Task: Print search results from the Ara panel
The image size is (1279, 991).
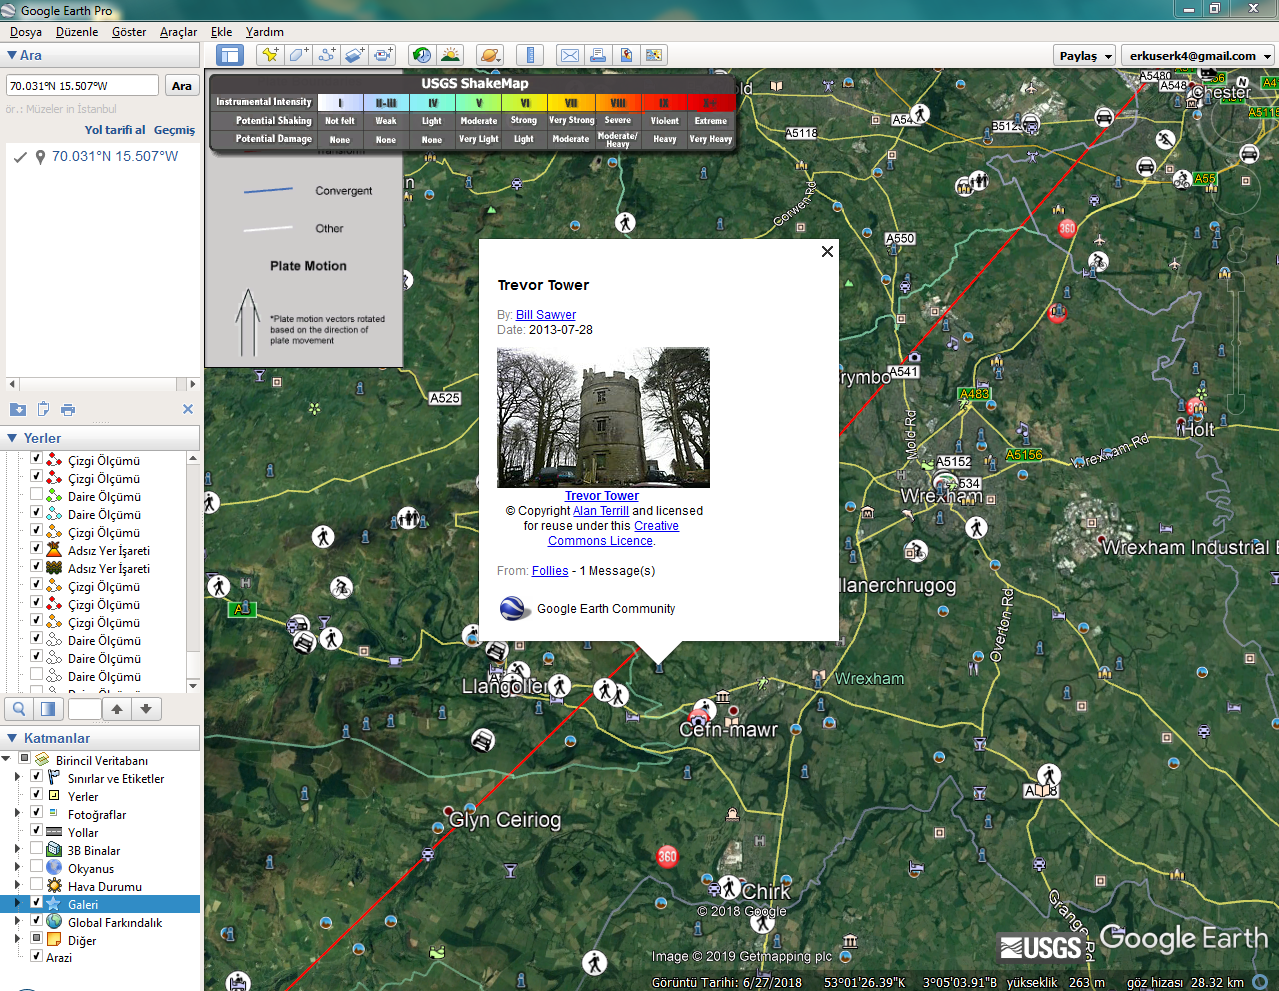Action: point(68,409)
